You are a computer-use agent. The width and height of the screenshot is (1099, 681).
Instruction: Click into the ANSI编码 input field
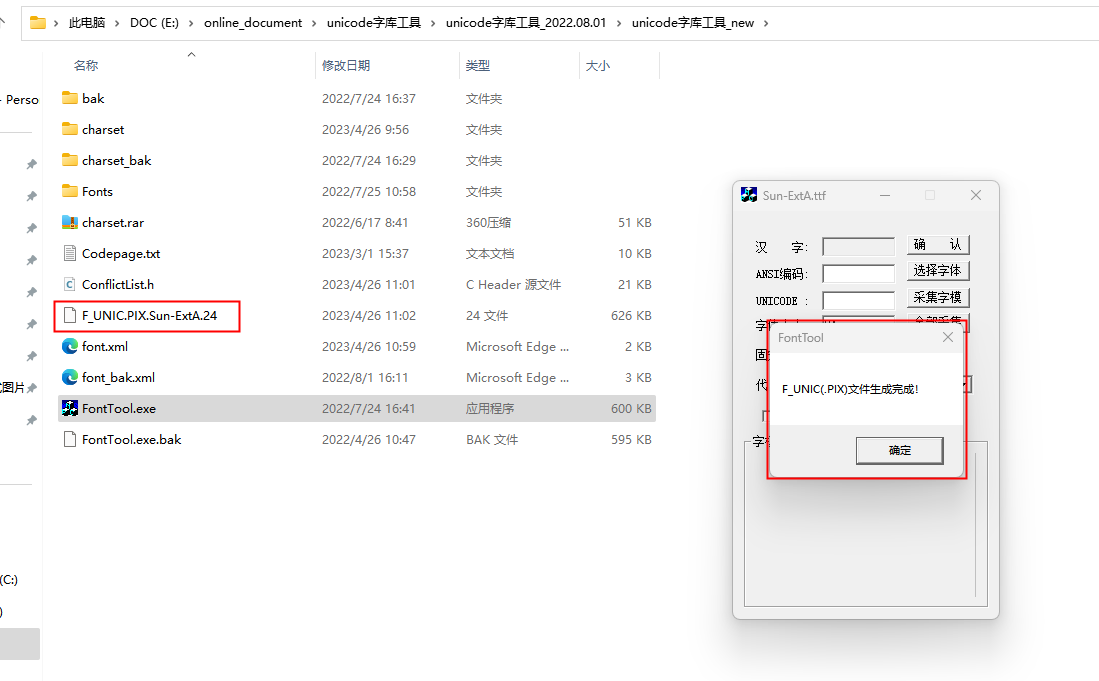(x=858, y=274)
